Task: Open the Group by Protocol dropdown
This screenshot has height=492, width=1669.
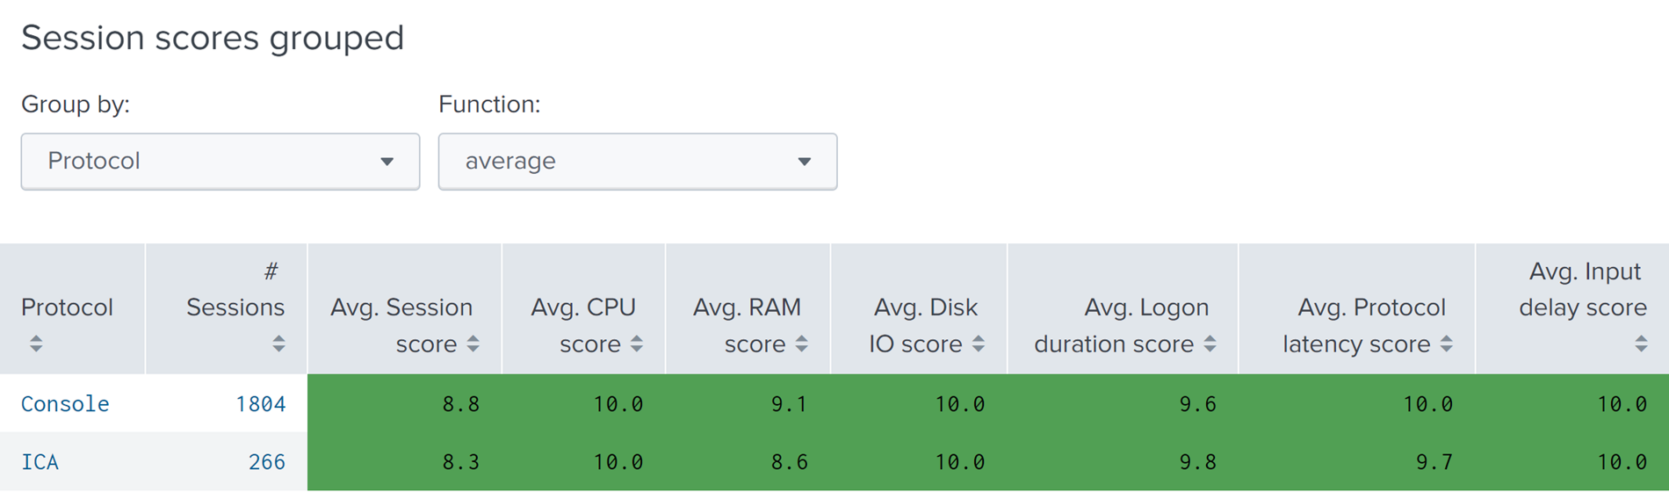Action: (220, 161)
